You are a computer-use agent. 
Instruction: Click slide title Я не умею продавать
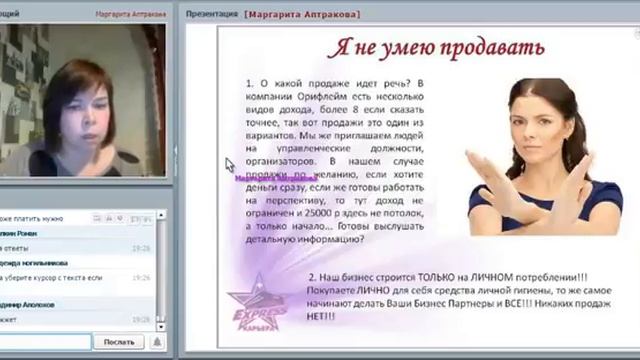tap(436, 49)
